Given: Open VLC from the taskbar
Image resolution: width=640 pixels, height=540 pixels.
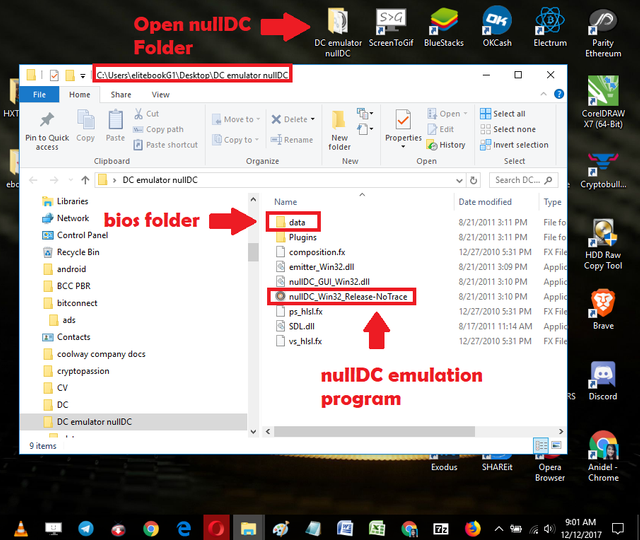Looking at the screenshot, I should pyautogui.click(x=21, y=529).
